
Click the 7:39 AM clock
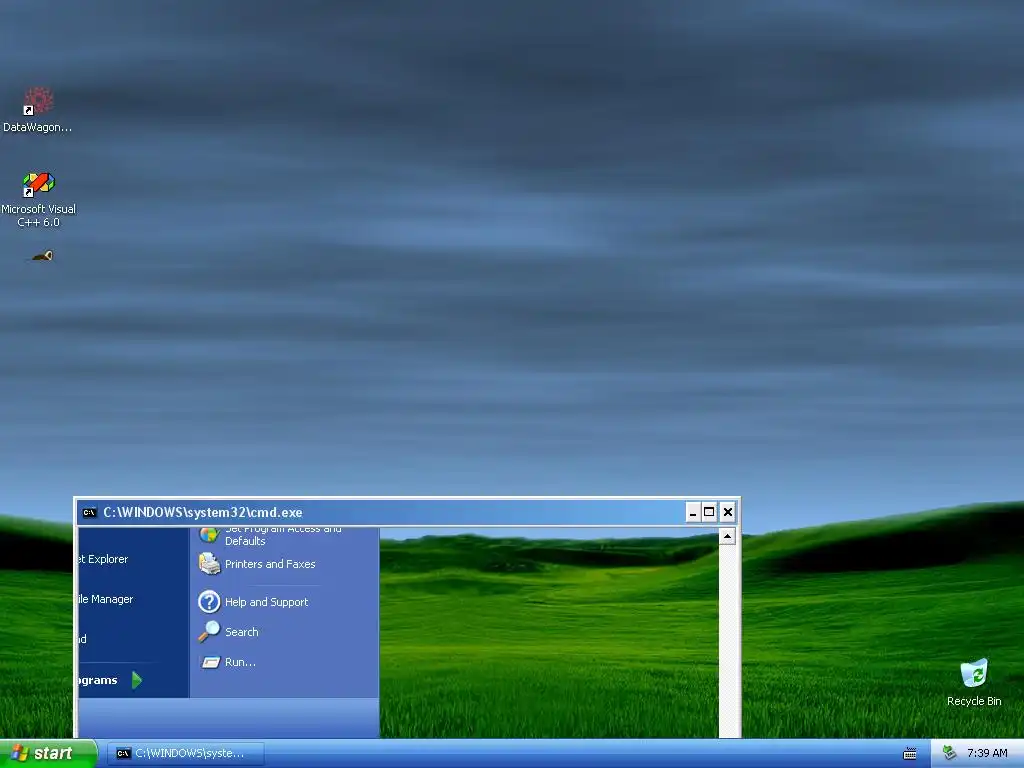pyautogui.click(x=987, y=753)
